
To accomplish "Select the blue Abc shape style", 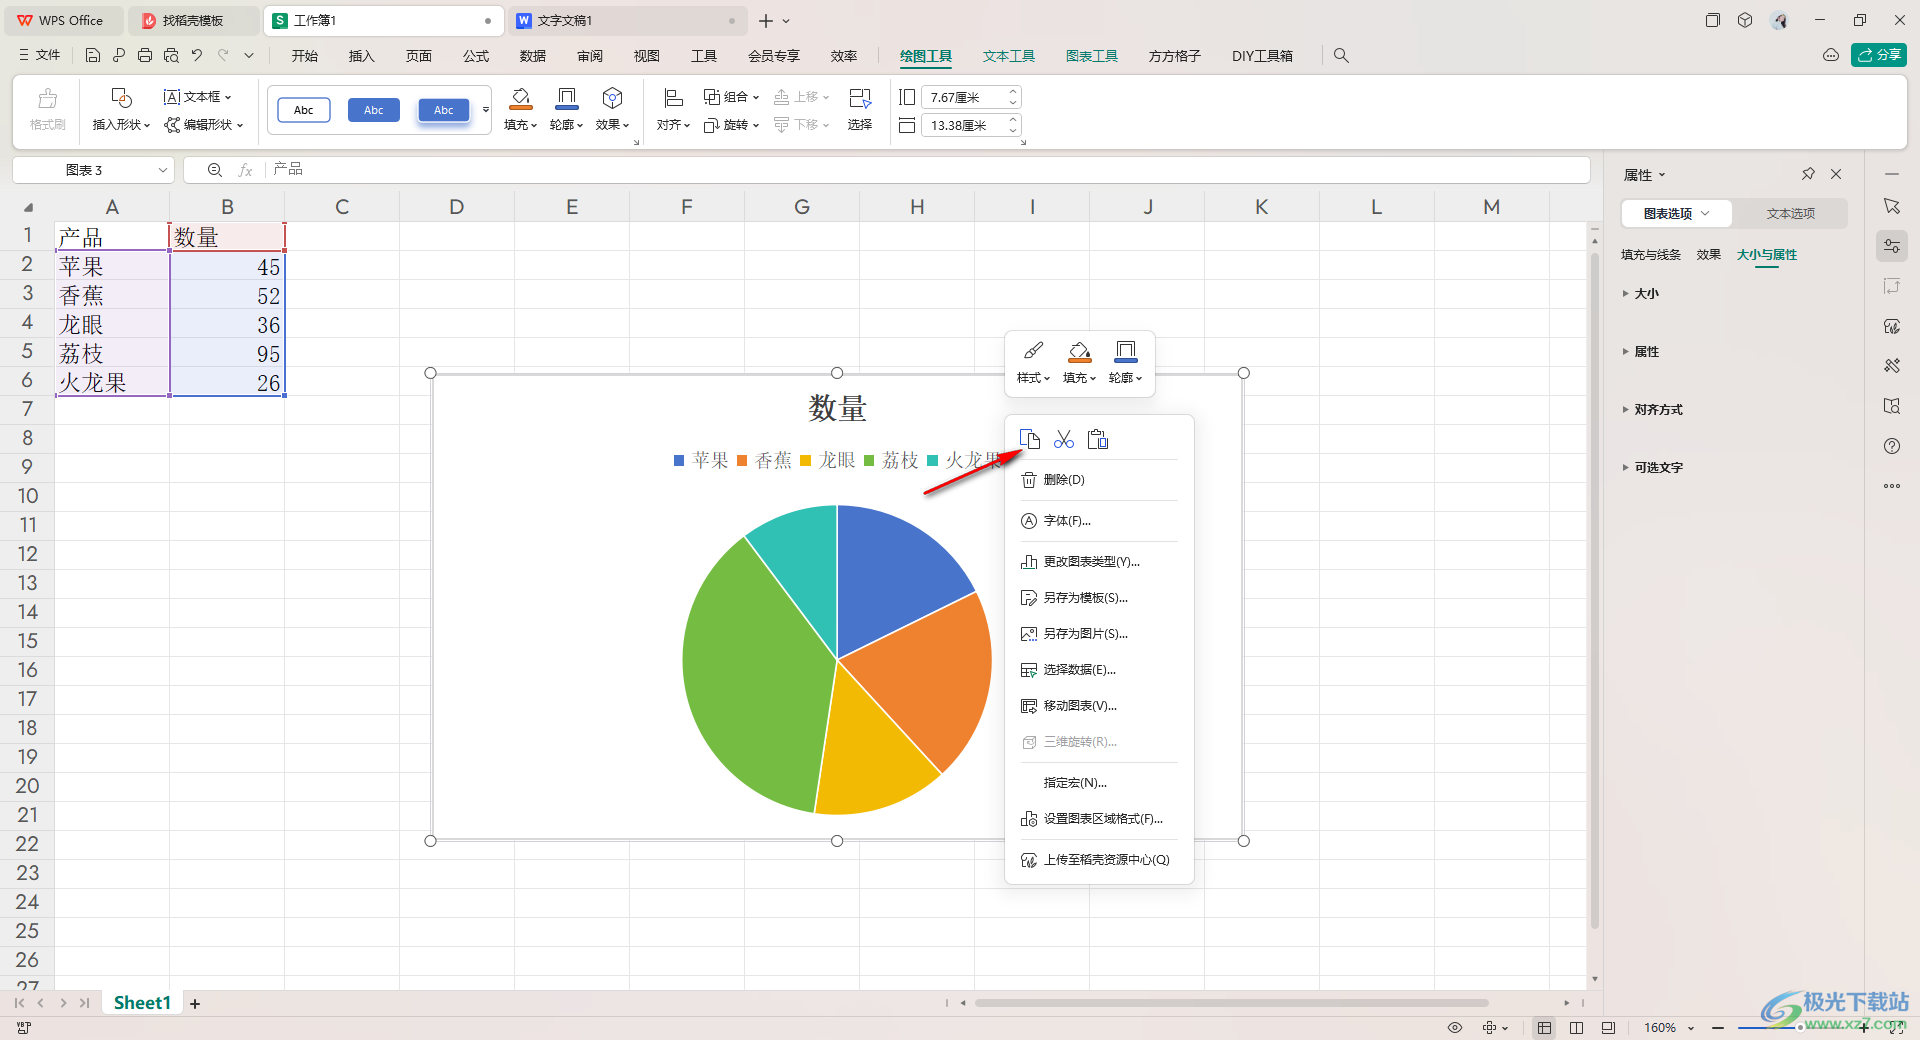I will [374, 110].
